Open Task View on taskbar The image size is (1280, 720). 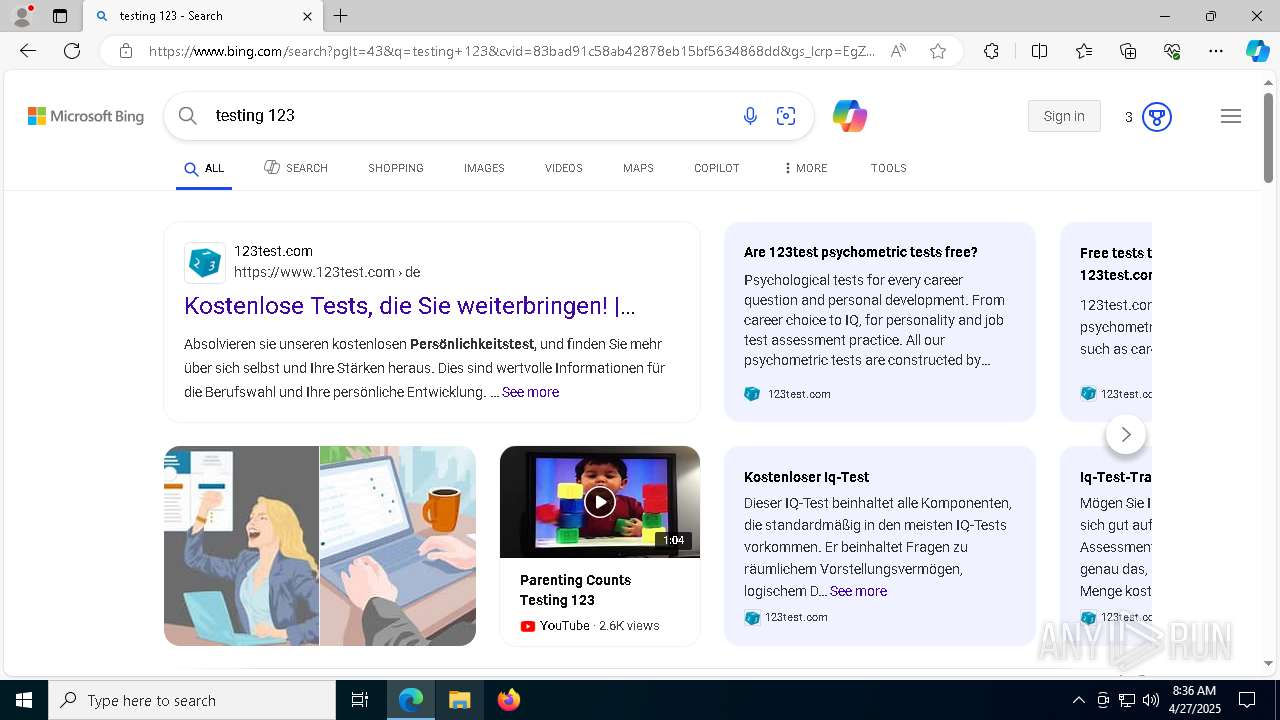tap(360, 700)
